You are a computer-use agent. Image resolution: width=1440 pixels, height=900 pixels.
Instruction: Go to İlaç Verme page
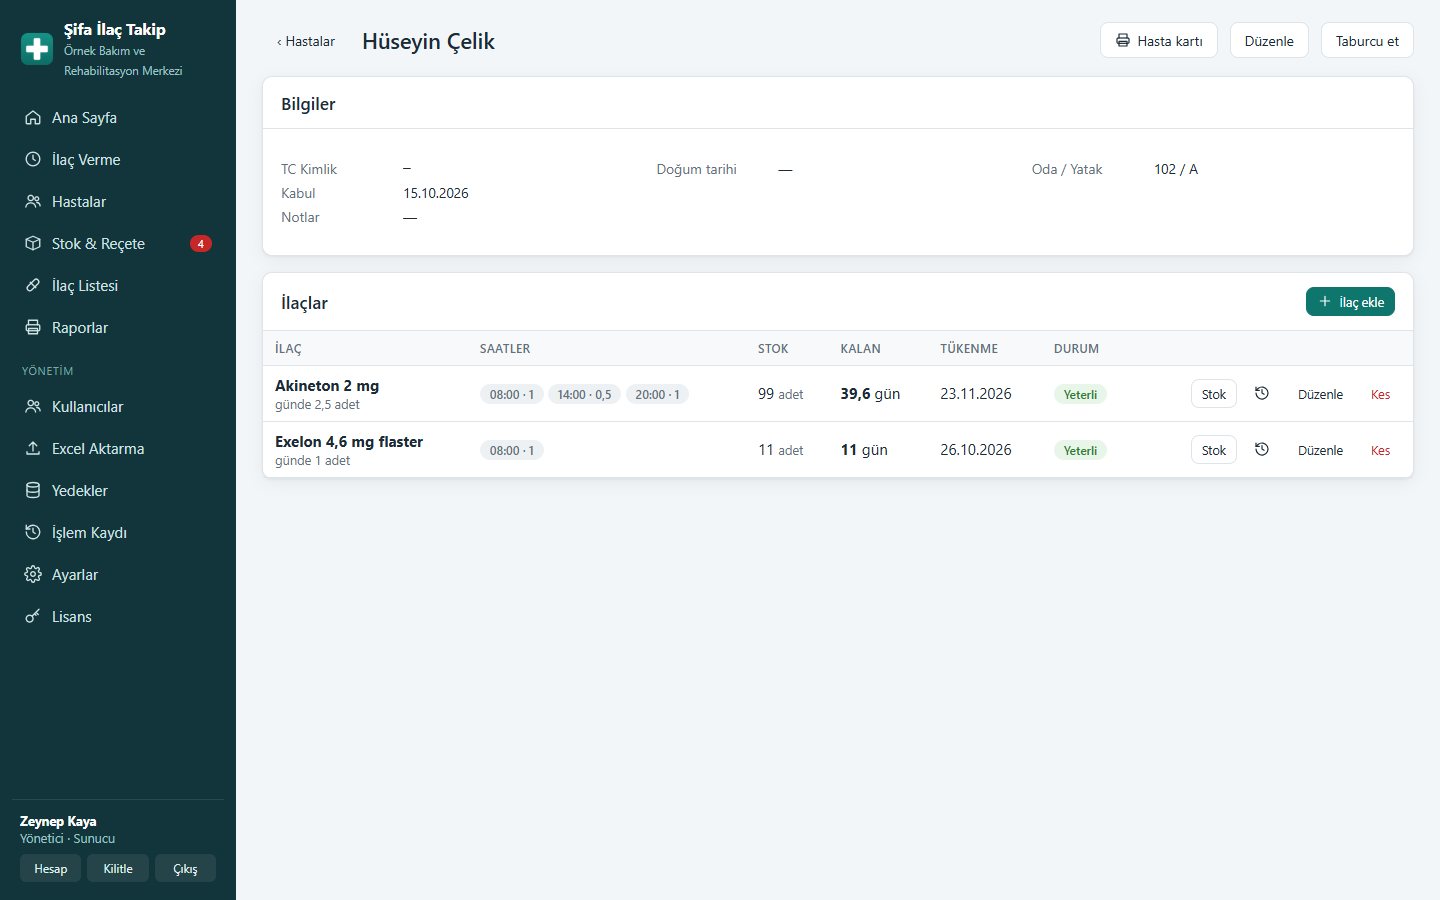118,160
